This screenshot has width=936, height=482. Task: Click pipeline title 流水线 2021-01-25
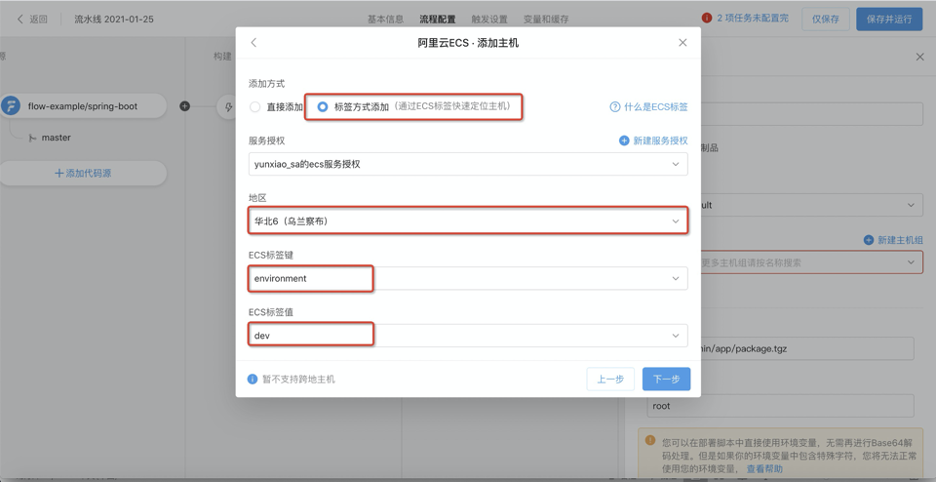[114, 19]
